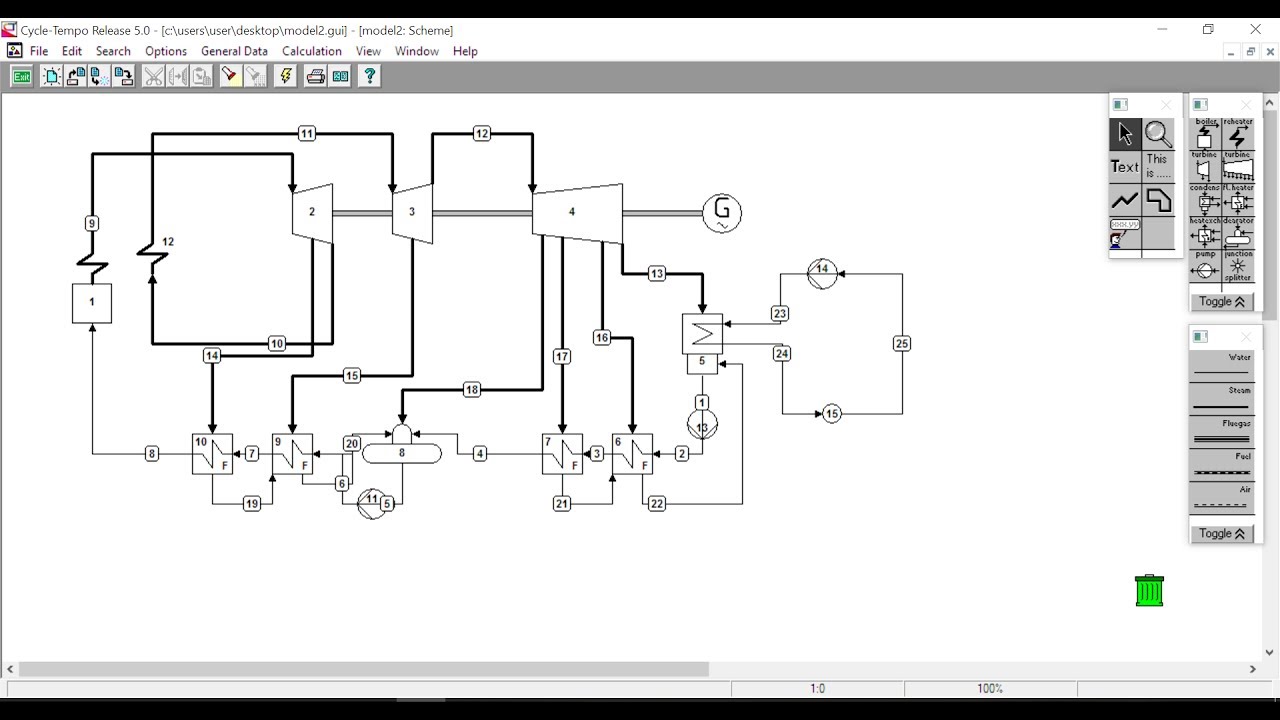Click the horizontal scrollbar right arrow
This screenshot has height=720, width=1280.
1252,669
